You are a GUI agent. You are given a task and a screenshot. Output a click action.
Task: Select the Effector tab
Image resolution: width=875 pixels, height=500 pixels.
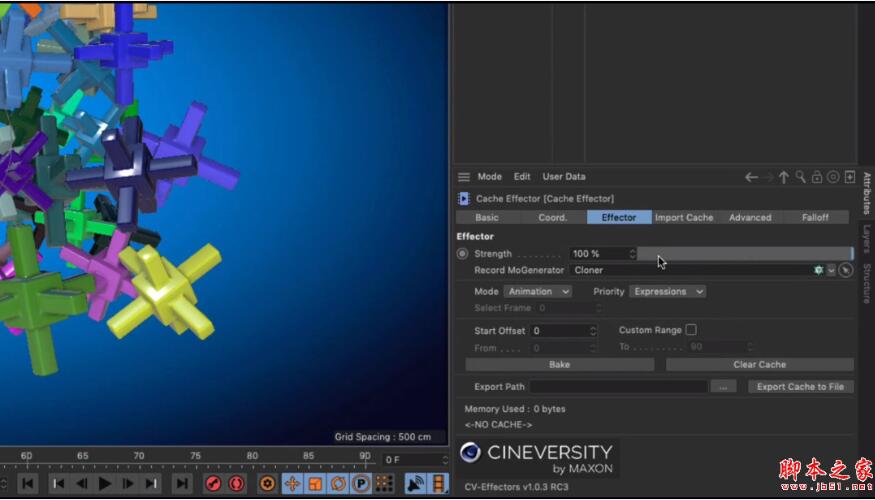[x=619, y=218]
